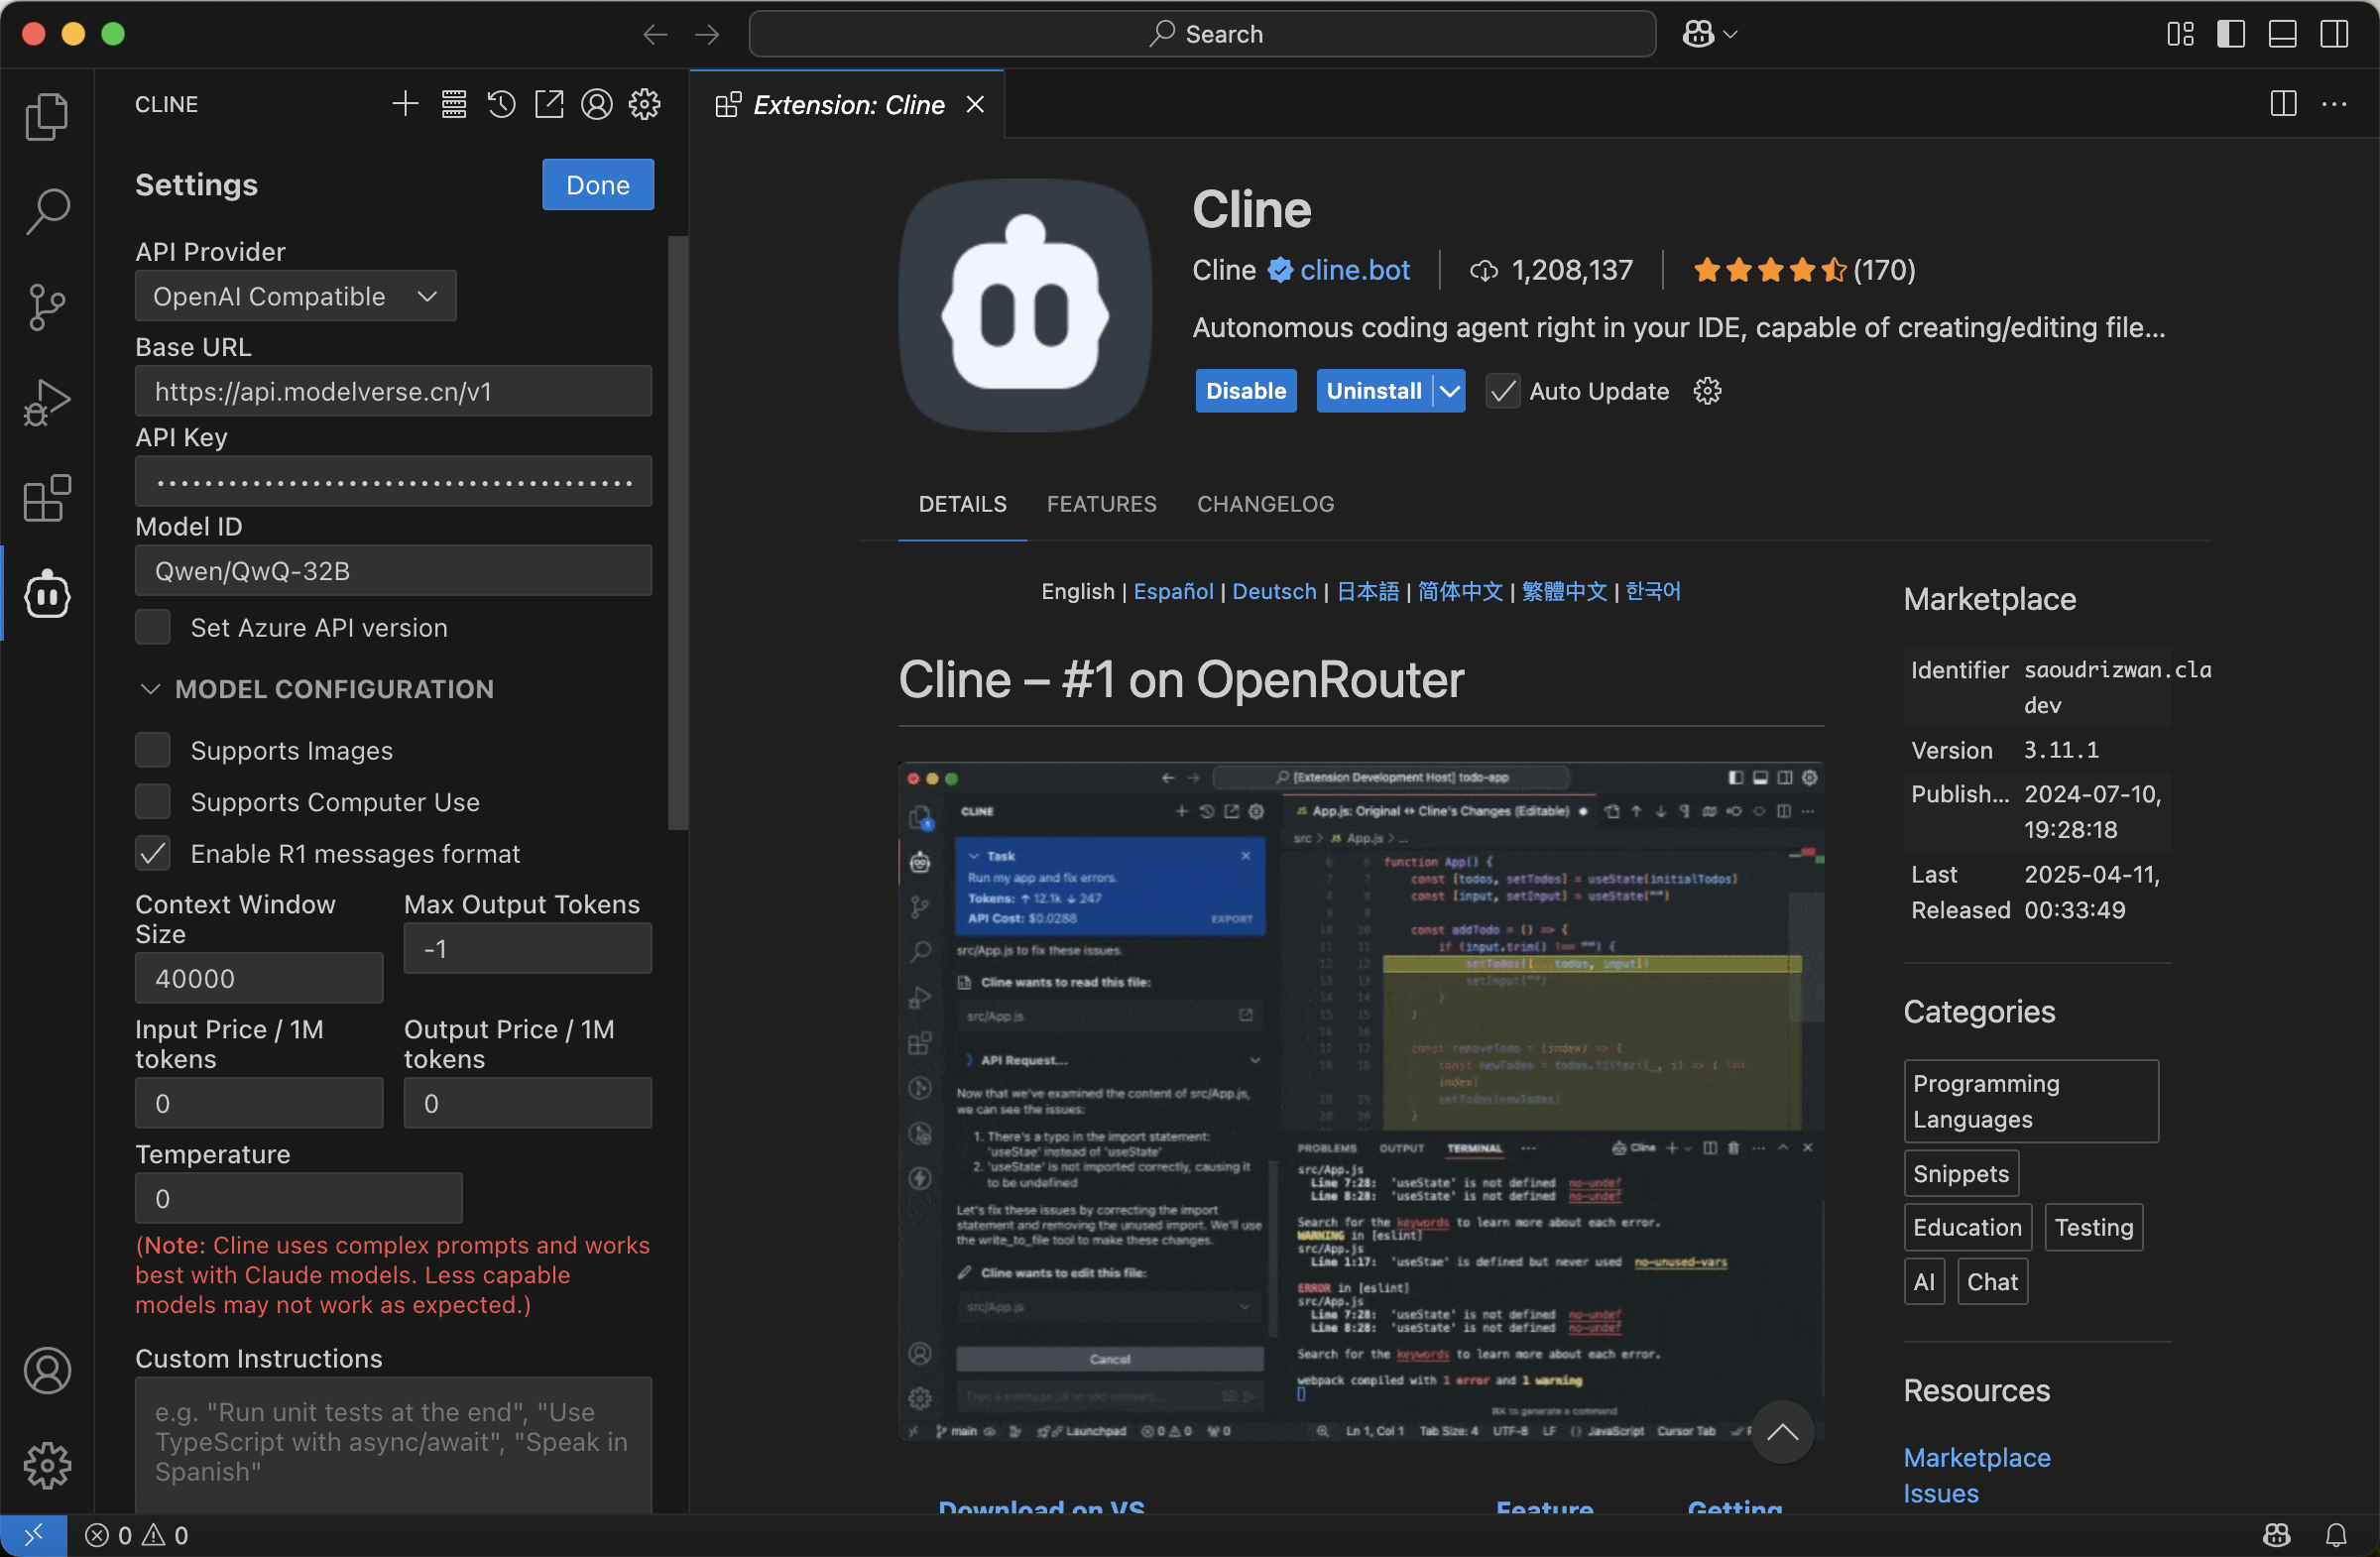
Task: Open Cline MCP Servers icon
Action: pos(454,104)
